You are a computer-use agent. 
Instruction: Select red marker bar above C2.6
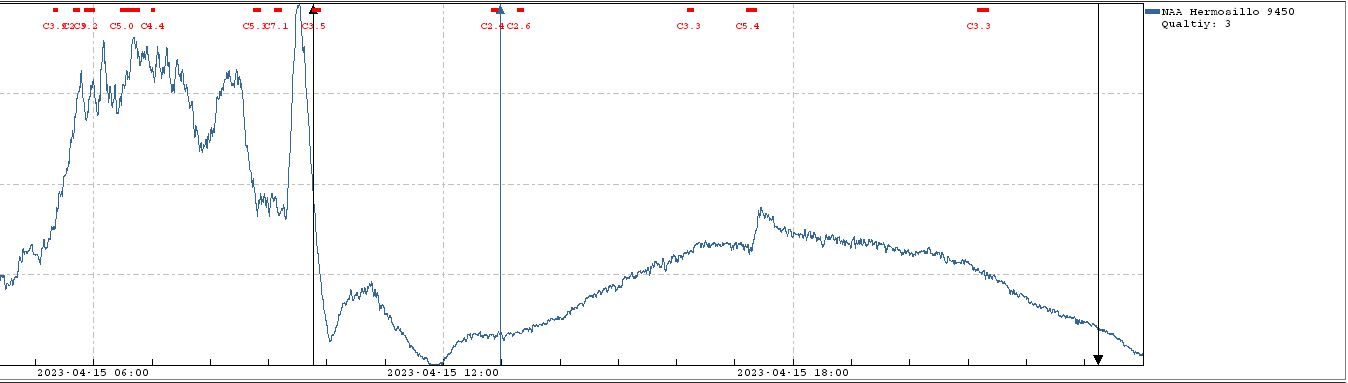tap(520, 10)
